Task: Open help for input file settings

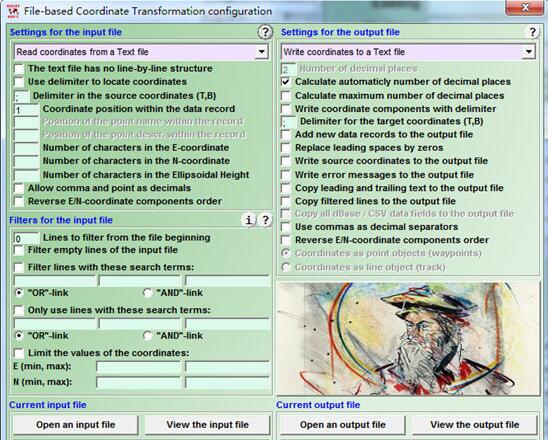Action: pos(265,32)
